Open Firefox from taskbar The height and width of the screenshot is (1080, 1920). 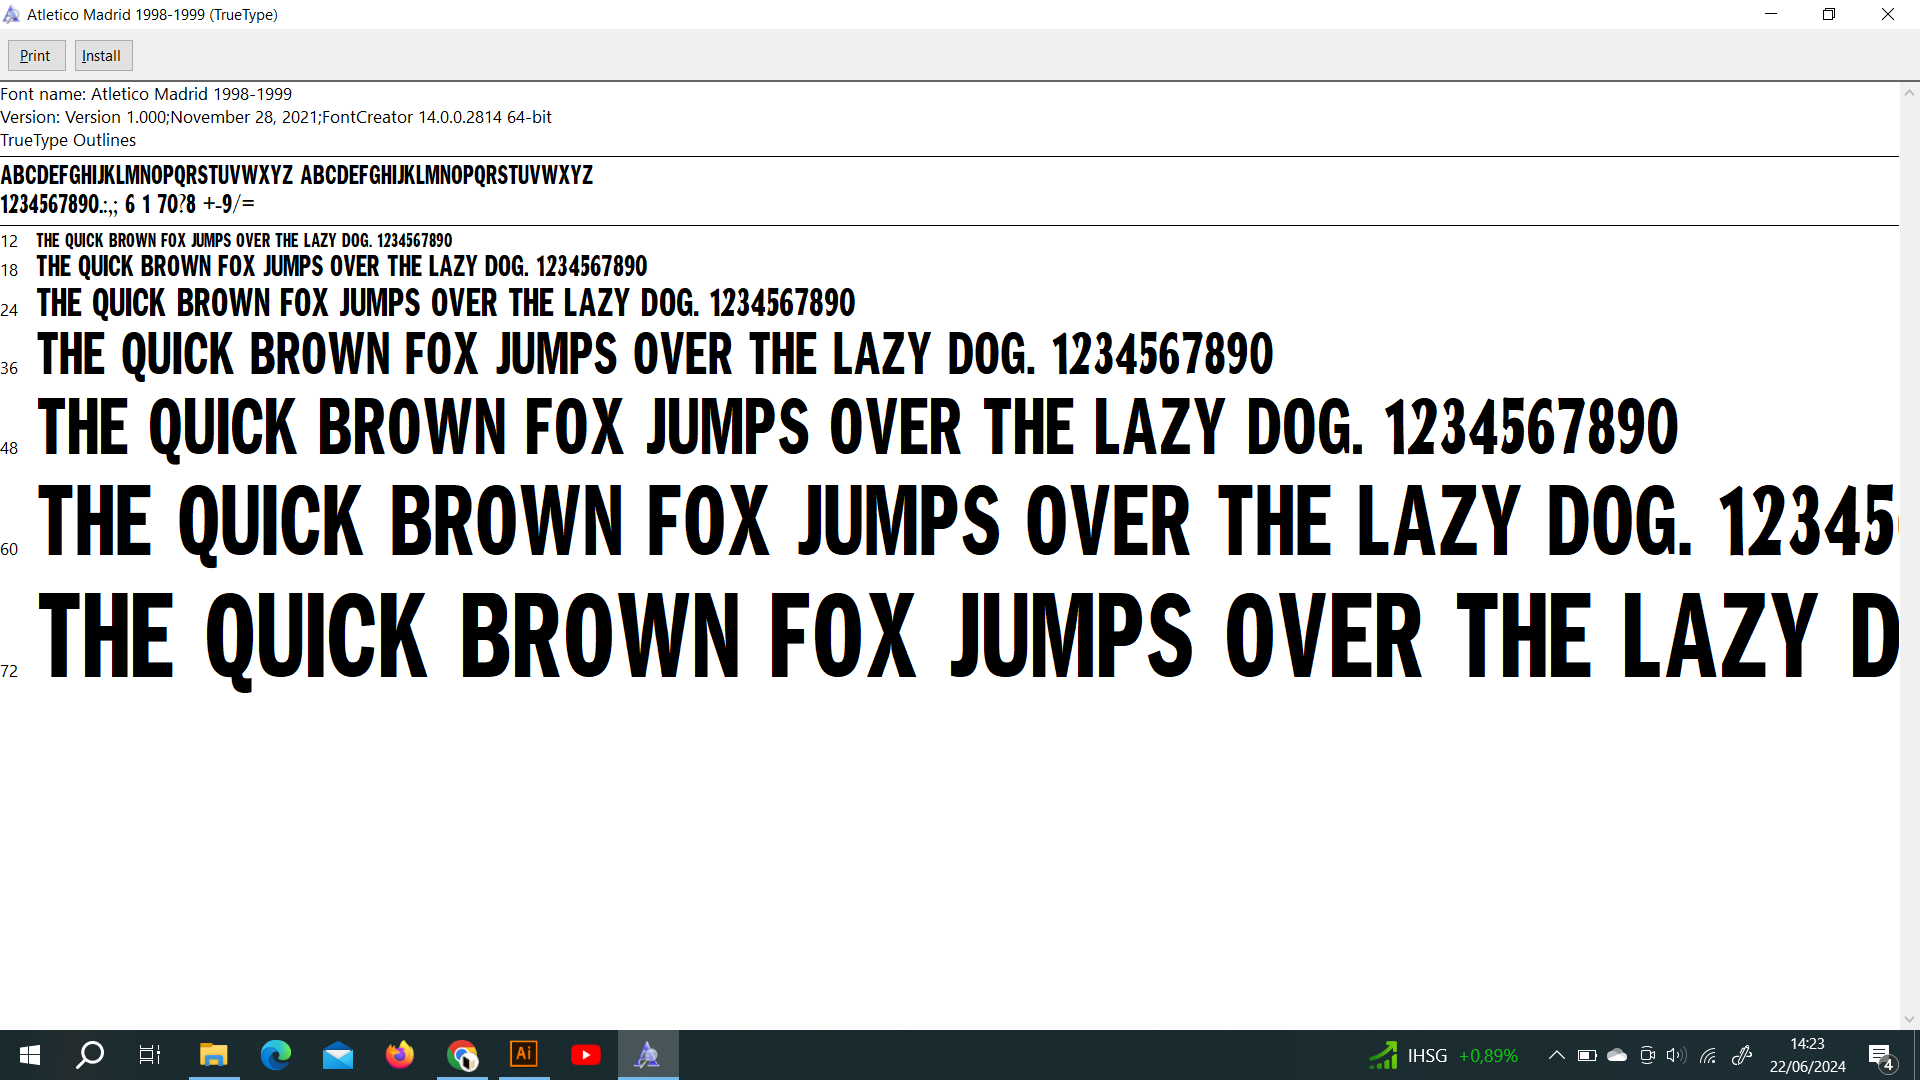coord(400,1055)
